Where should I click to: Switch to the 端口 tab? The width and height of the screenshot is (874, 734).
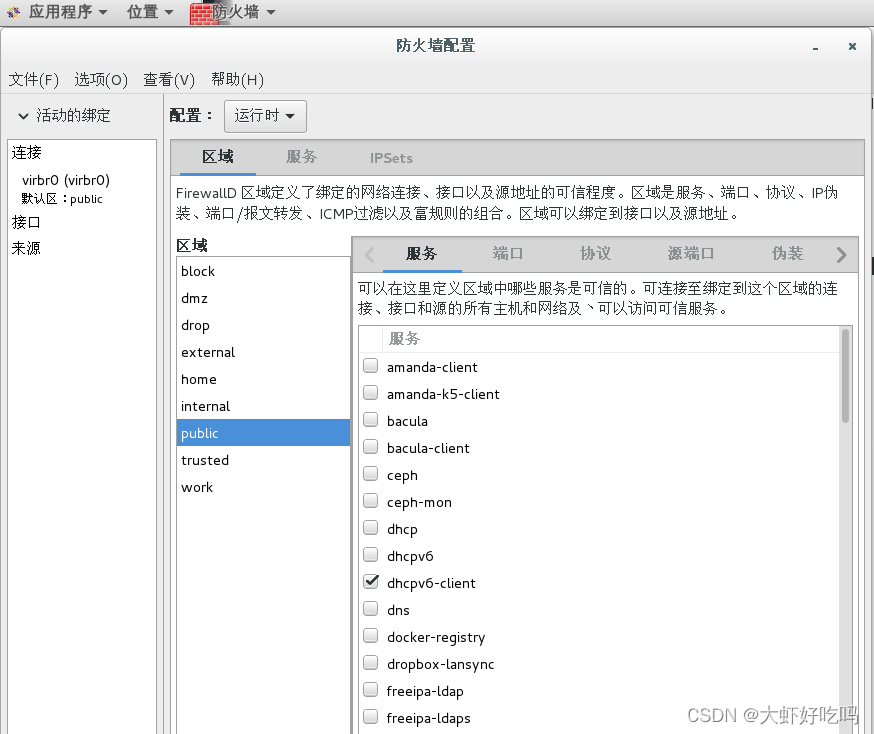point(508,254)
